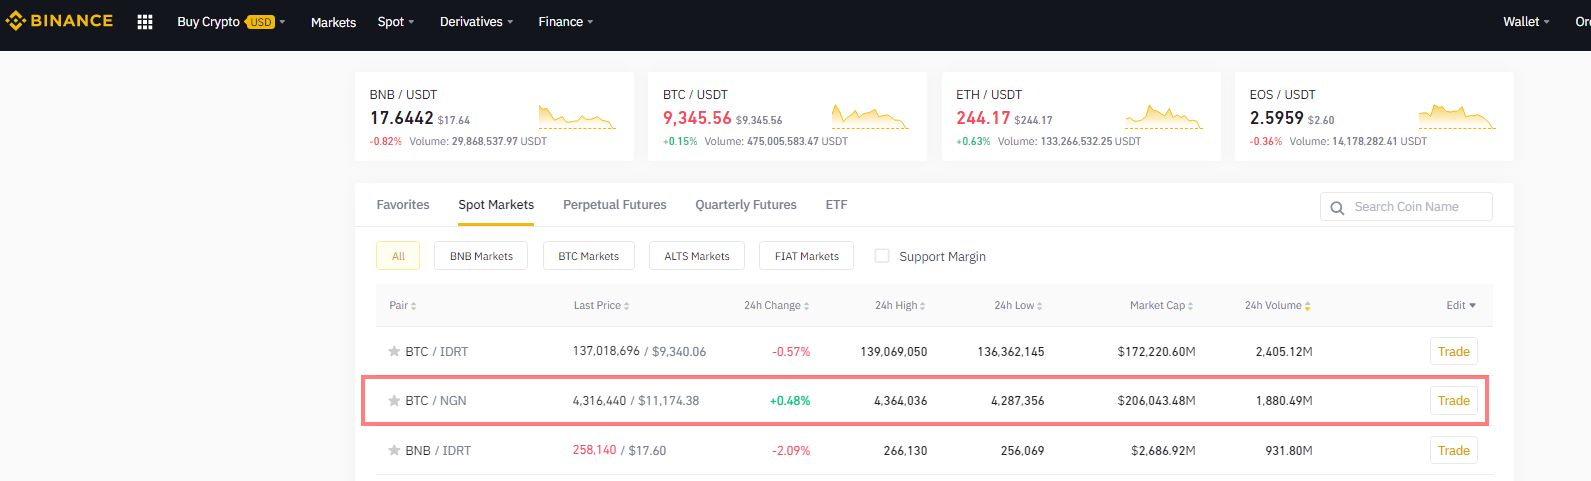
Task: Favorite the BTC / NGN pair star
Action: [x=394, y=400]
